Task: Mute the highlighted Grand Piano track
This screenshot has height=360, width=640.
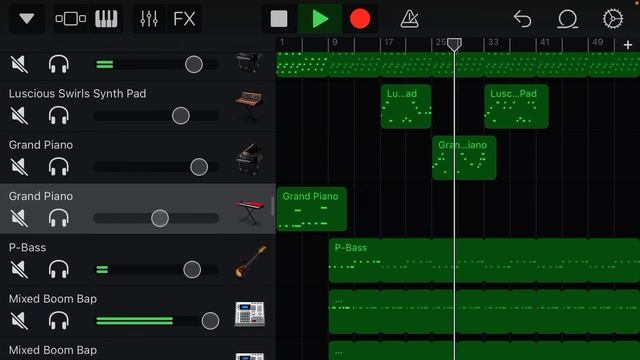Action: coord(19,218)
